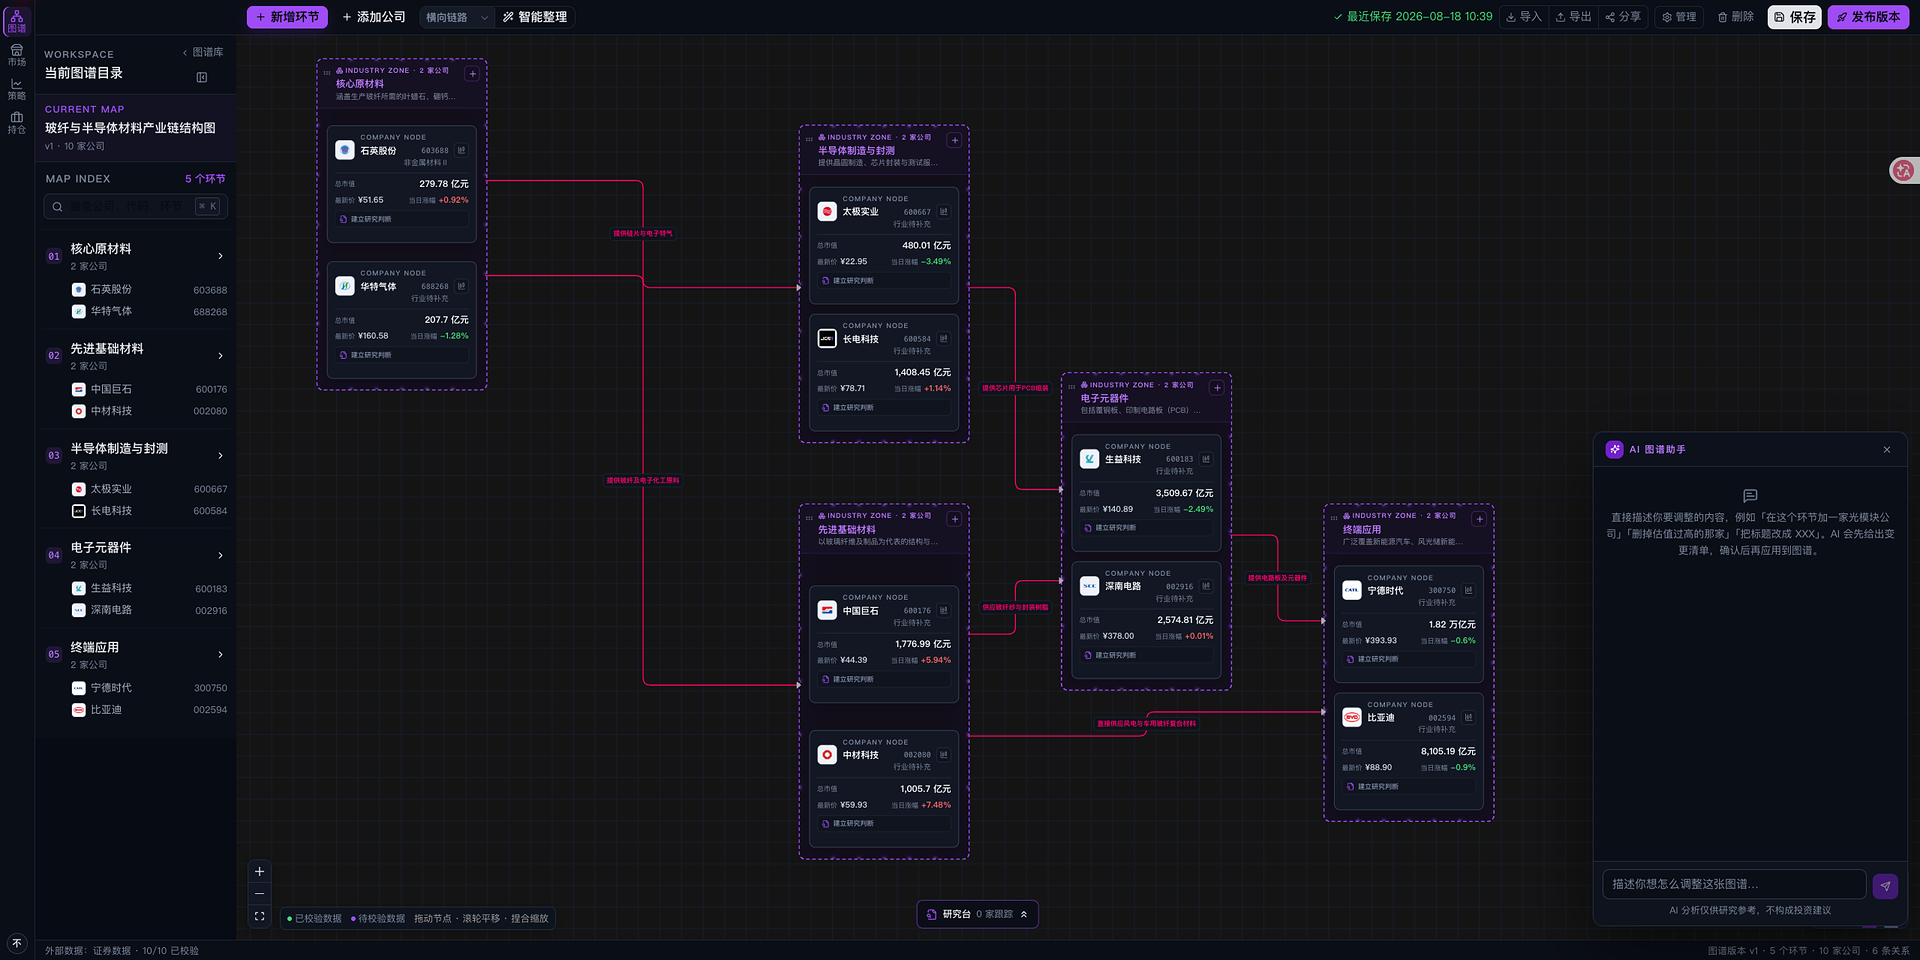The height and width of the screenshot is (960, 1920).
Task: Click the 添加公司 button
Action: coord(374,17)
